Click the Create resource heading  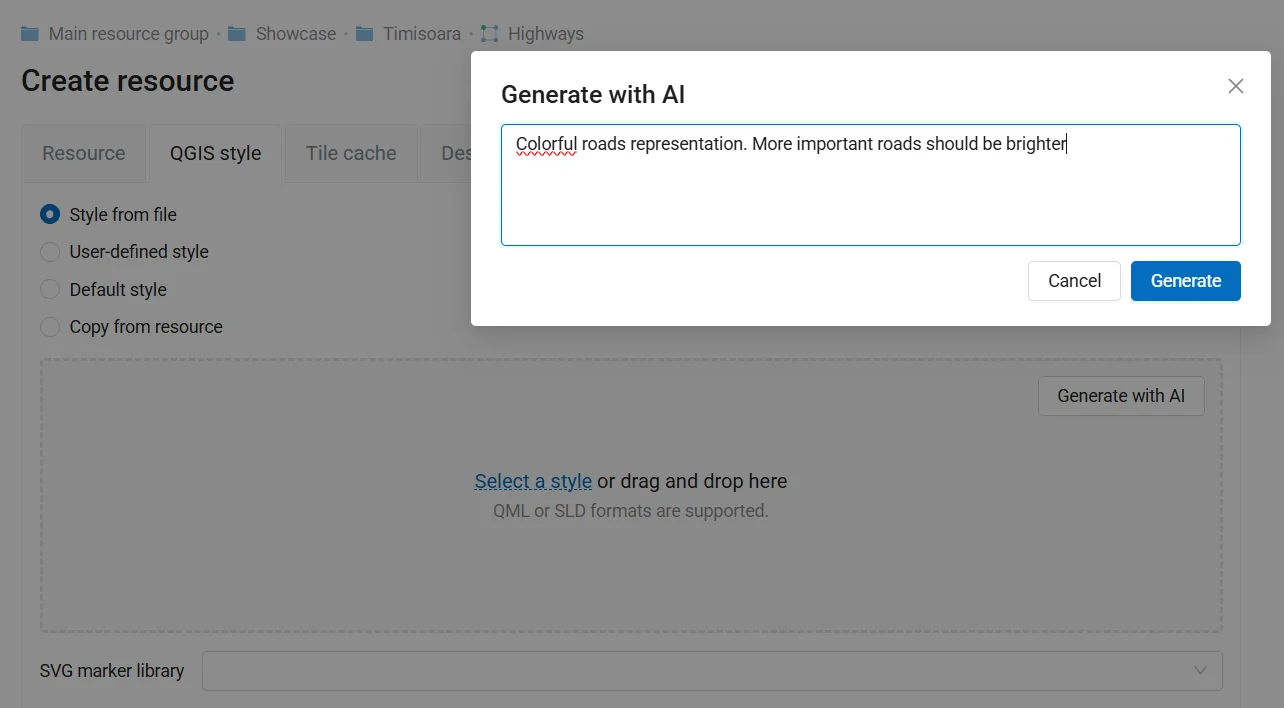coord(128,81)
